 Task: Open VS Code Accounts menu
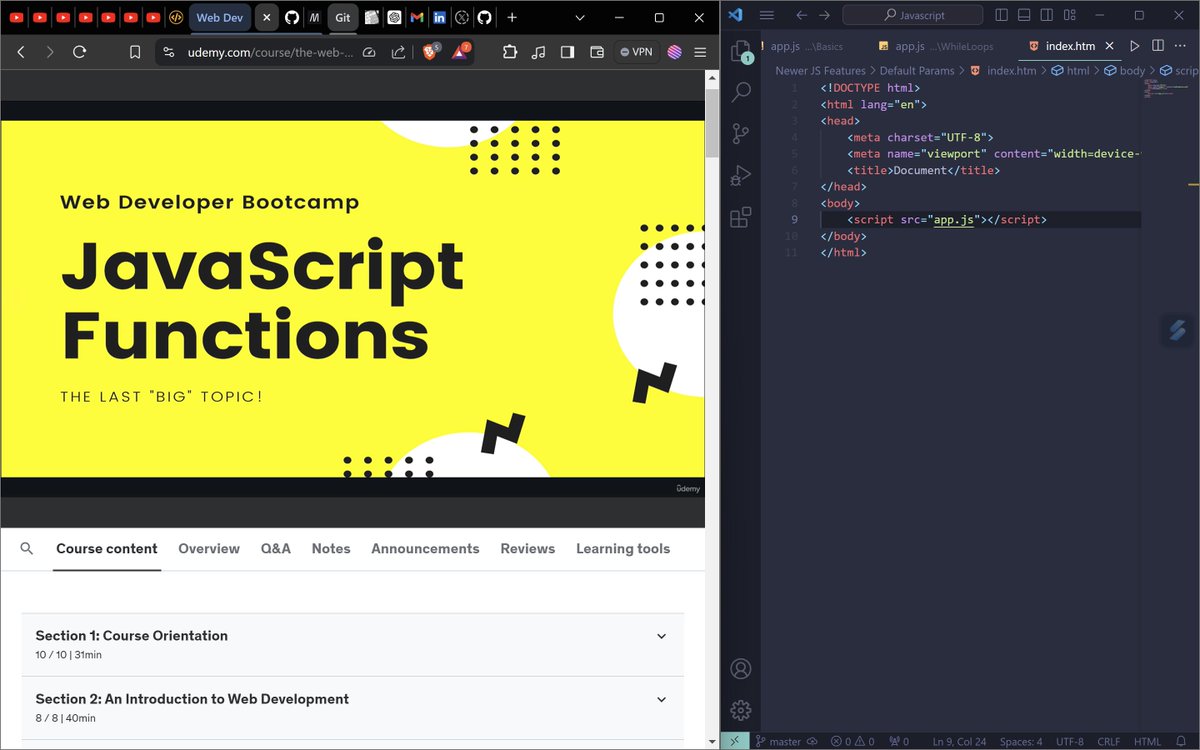point(741,668)
